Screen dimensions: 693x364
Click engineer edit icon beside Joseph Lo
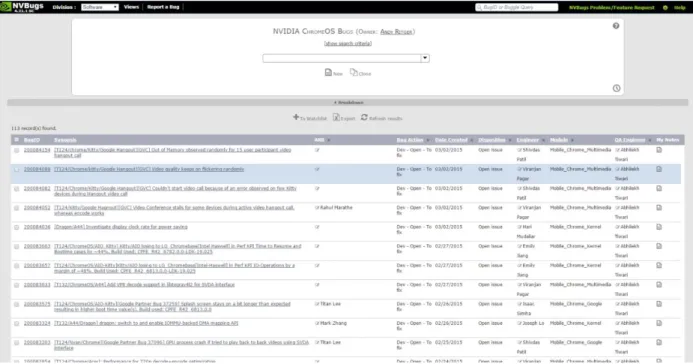click(x=519, y=323)
